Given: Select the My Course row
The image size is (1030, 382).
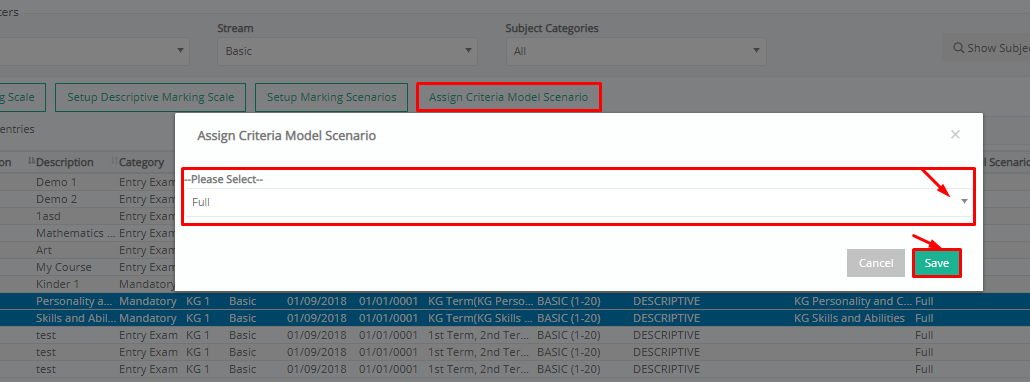Looking at the screenshot, I should coord(87,267).
